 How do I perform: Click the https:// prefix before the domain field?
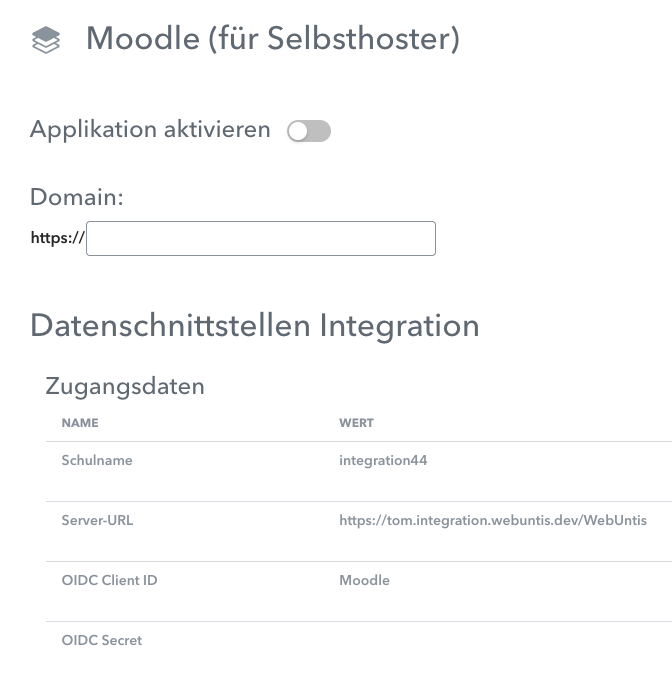57,239
